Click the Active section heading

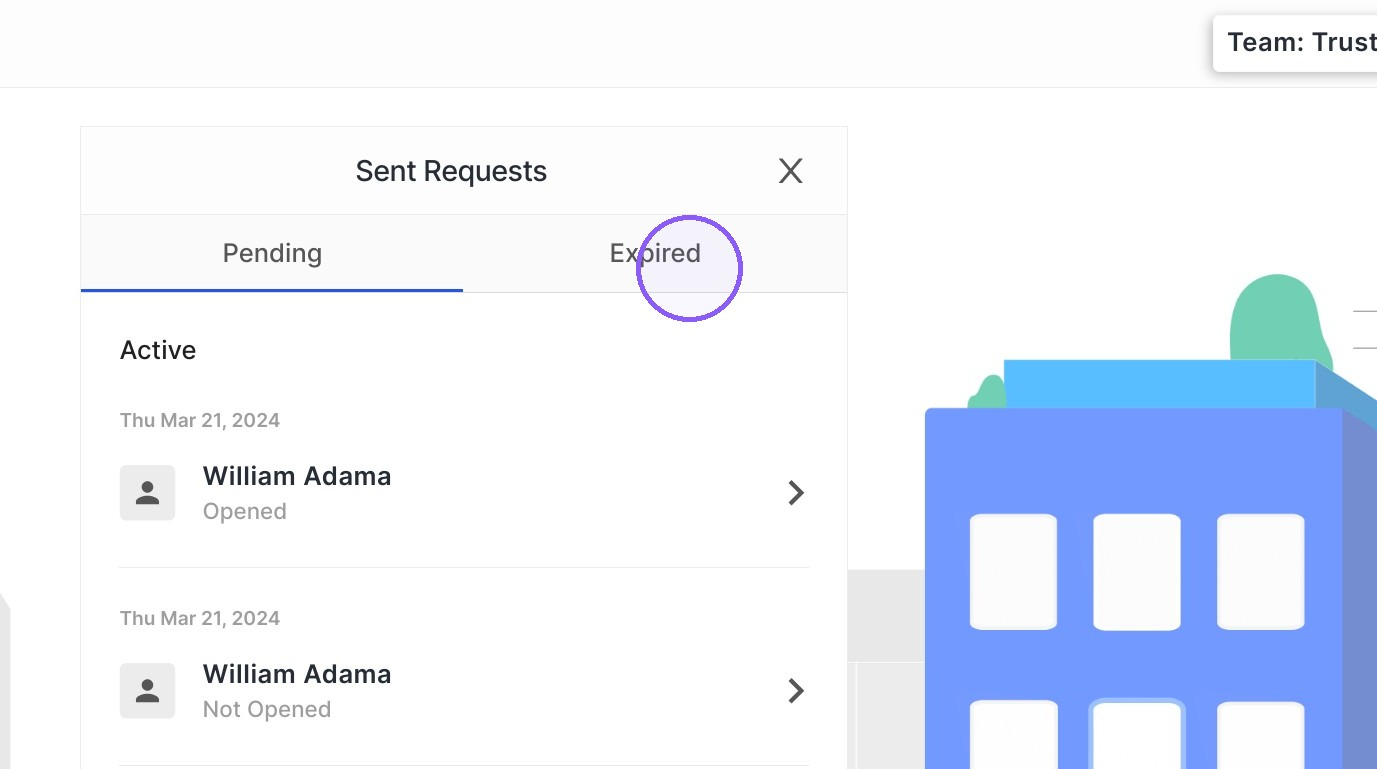point(158,350)
